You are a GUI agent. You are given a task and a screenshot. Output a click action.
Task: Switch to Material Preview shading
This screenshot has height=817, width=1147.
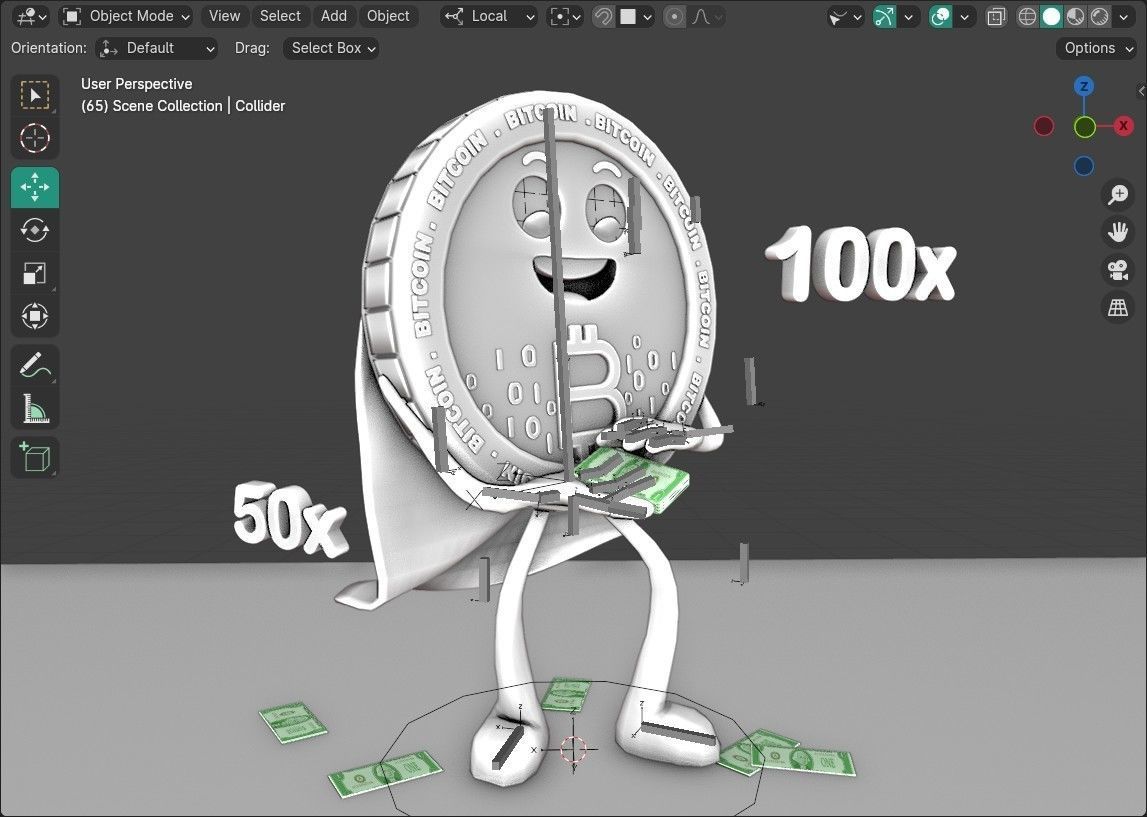click(1075, 16)
